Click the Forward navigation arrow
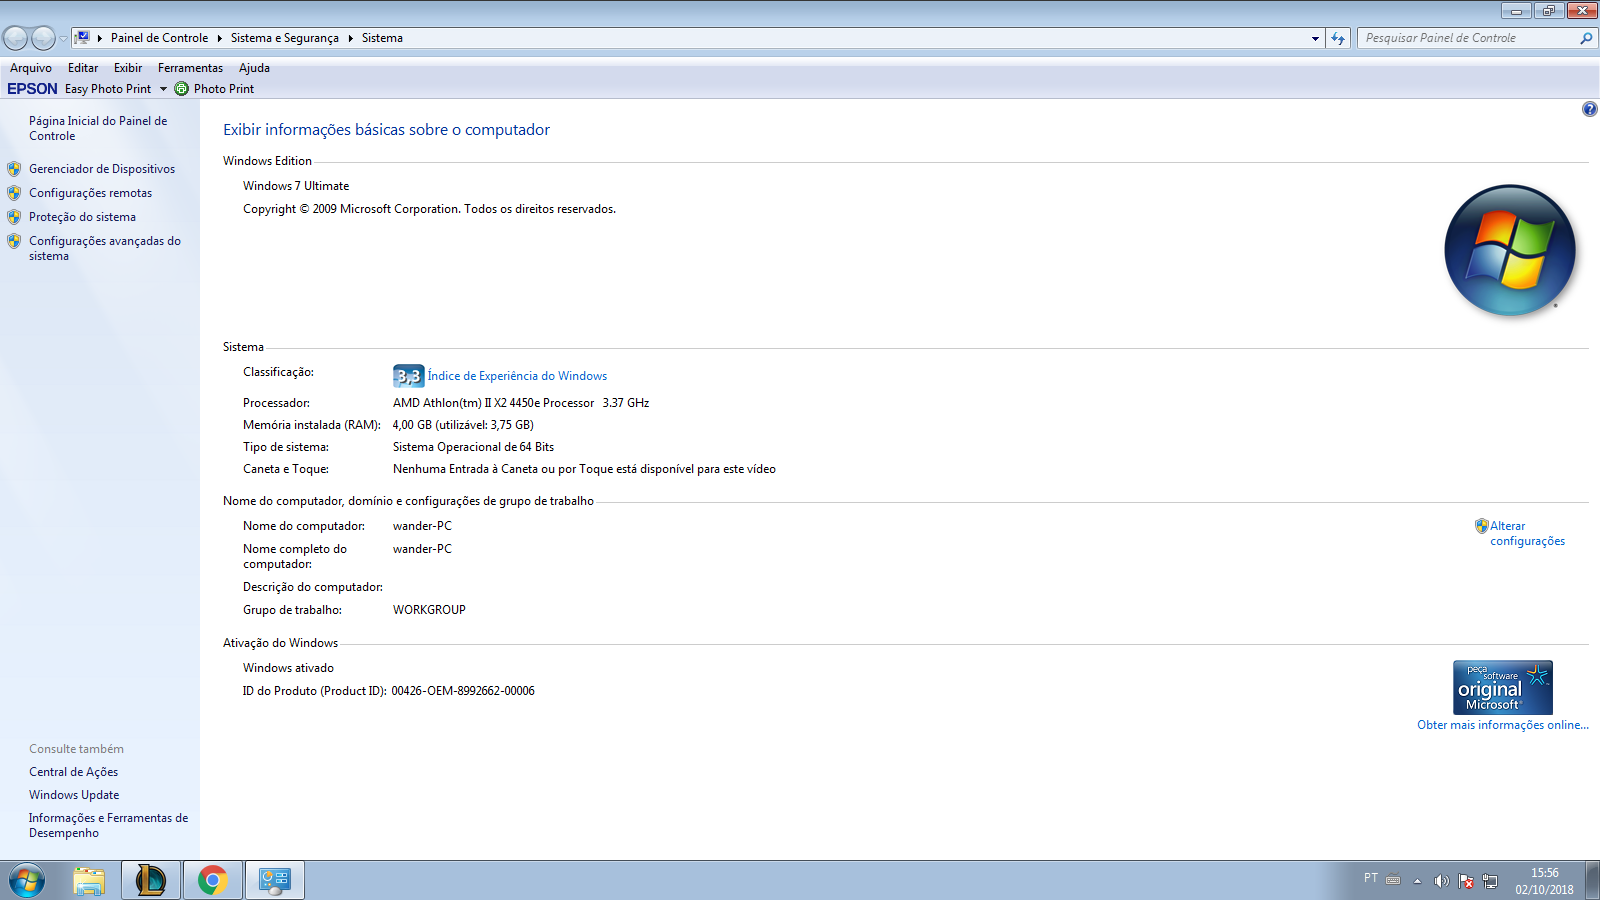 (43, 38)
